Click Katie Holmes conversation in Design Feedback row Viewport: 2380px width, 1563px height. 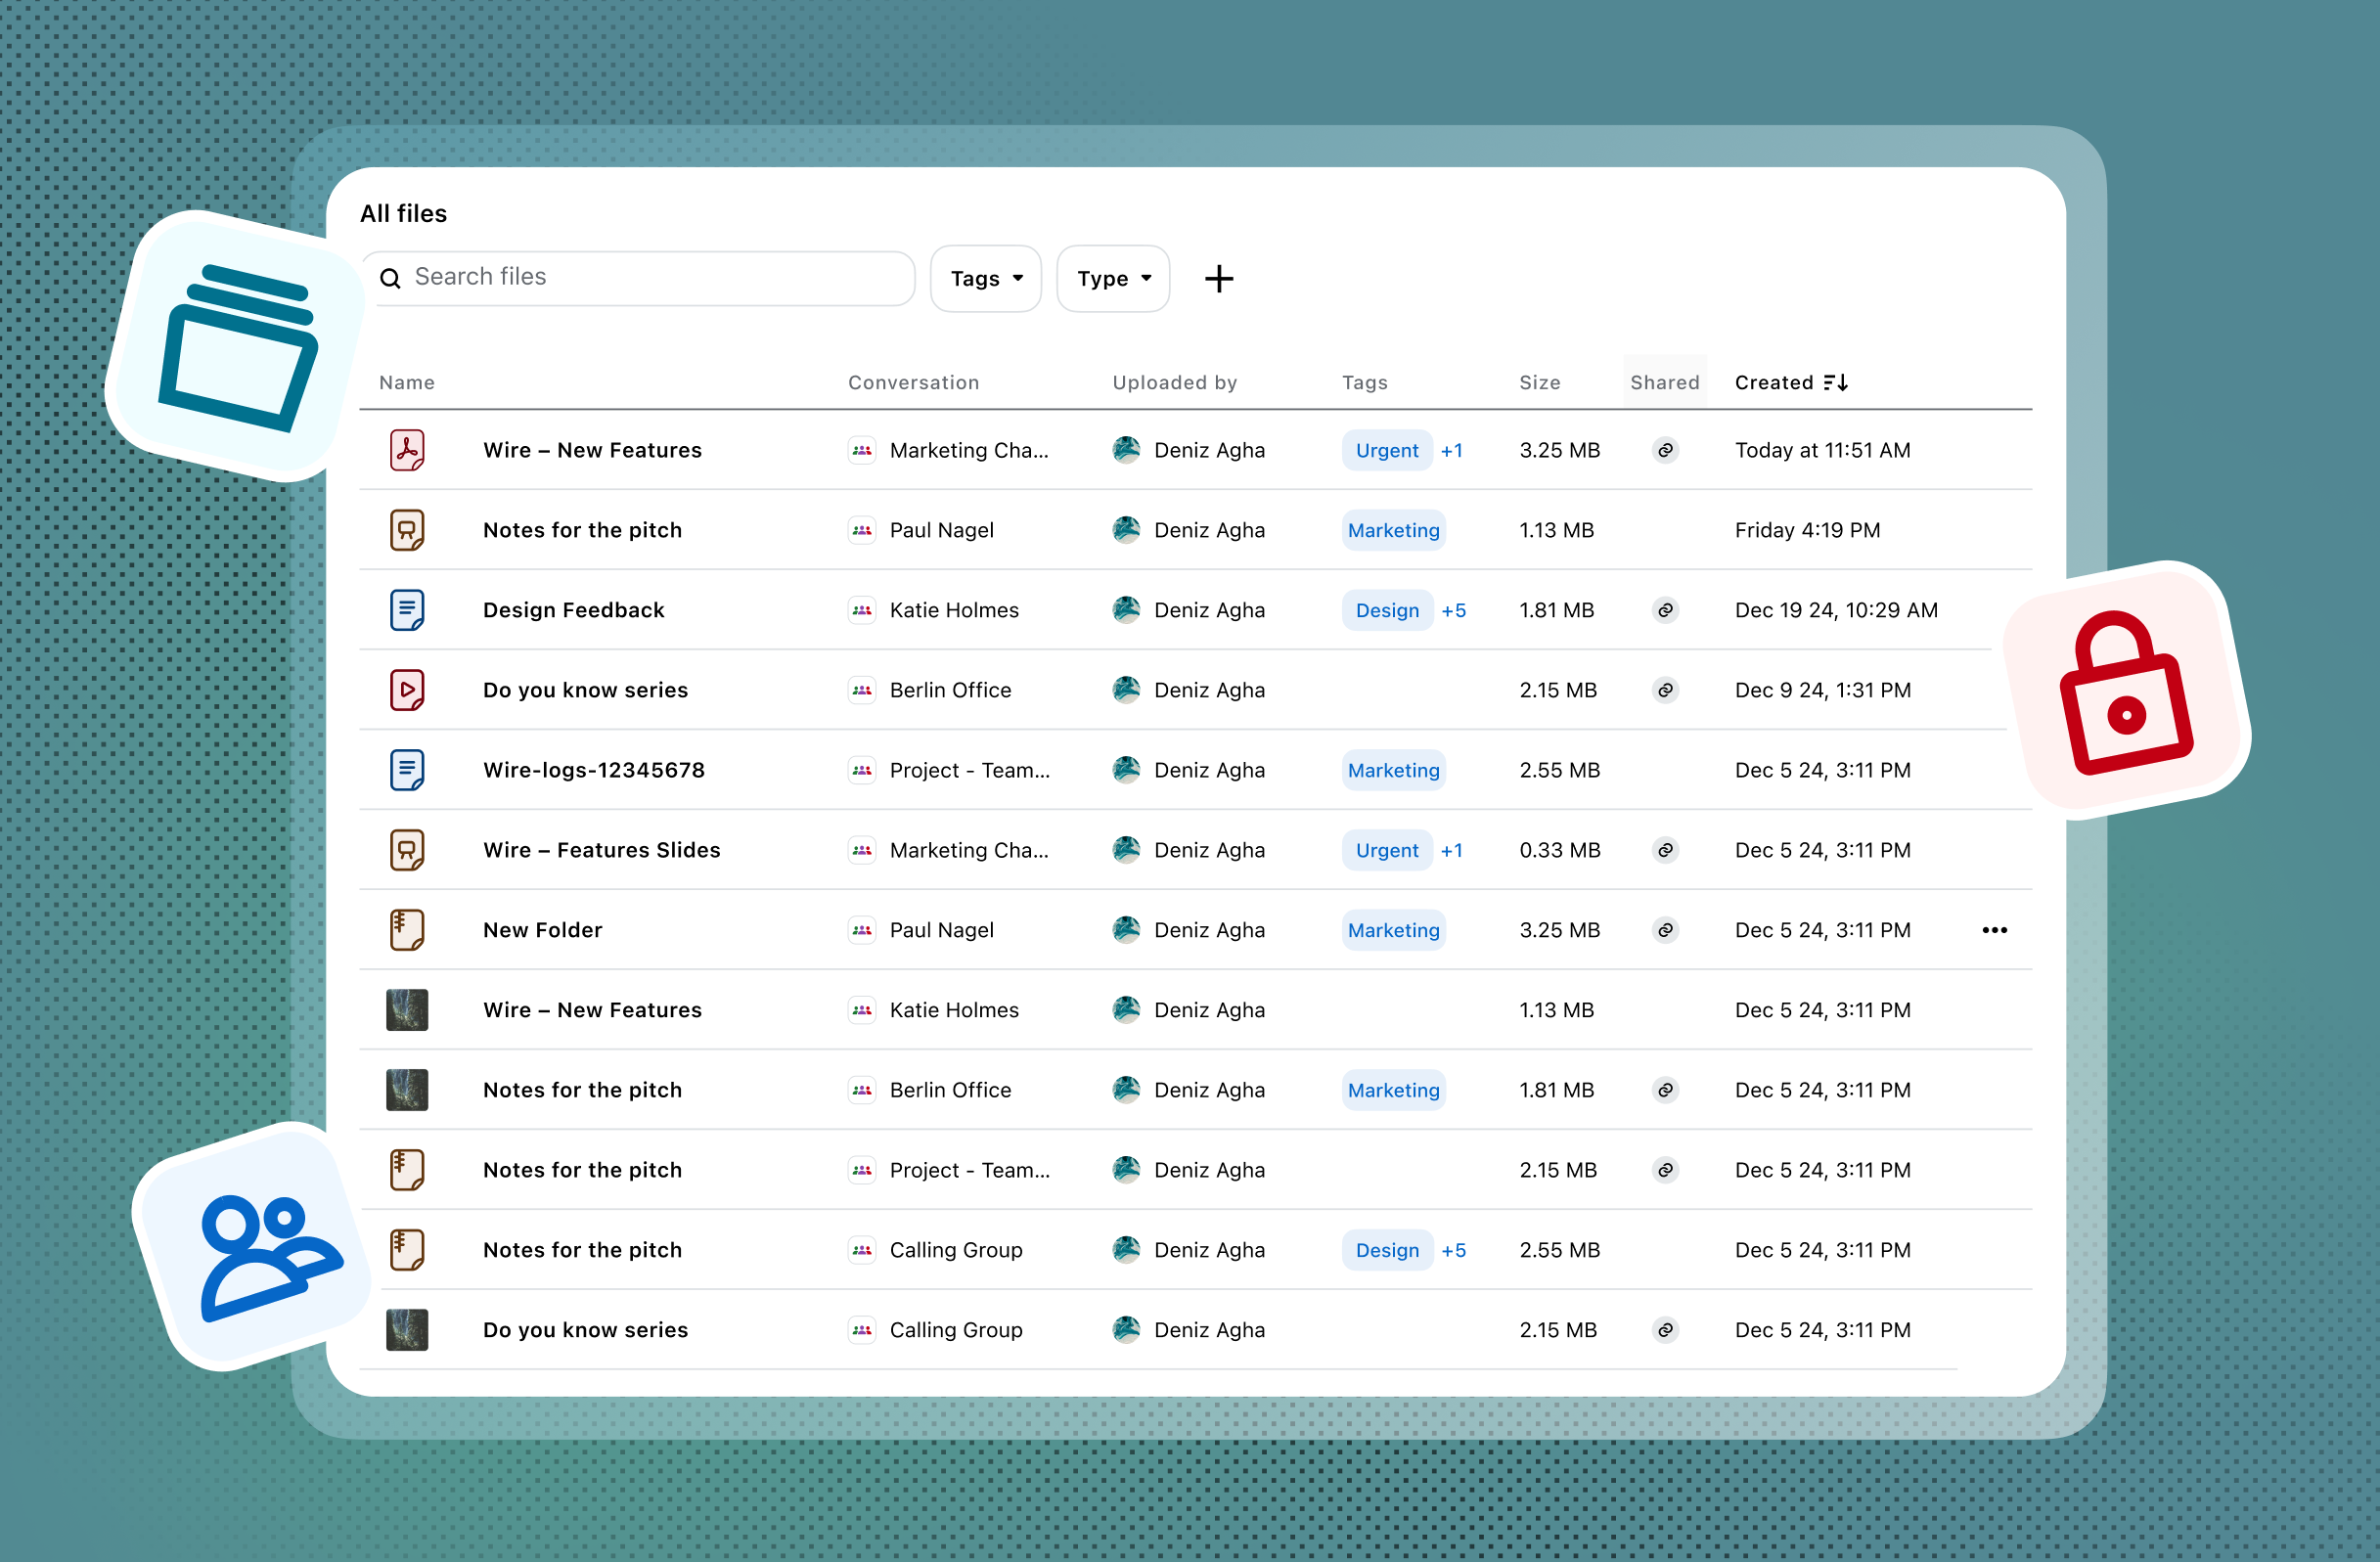[955, 610]
